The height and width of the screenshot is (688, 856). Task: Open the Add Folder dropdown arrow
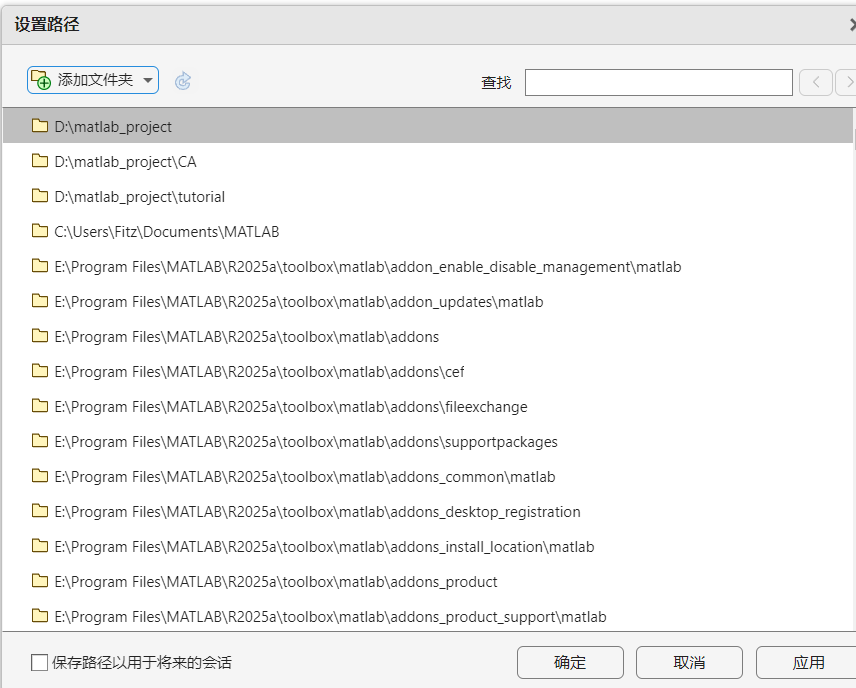click(x=148, y=80)
